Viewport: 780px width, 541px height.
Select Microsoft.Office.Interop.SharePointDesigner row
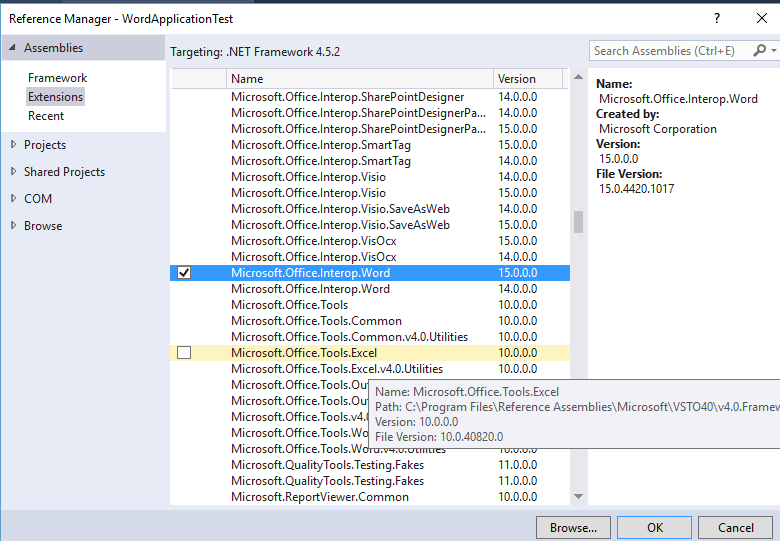370,97
